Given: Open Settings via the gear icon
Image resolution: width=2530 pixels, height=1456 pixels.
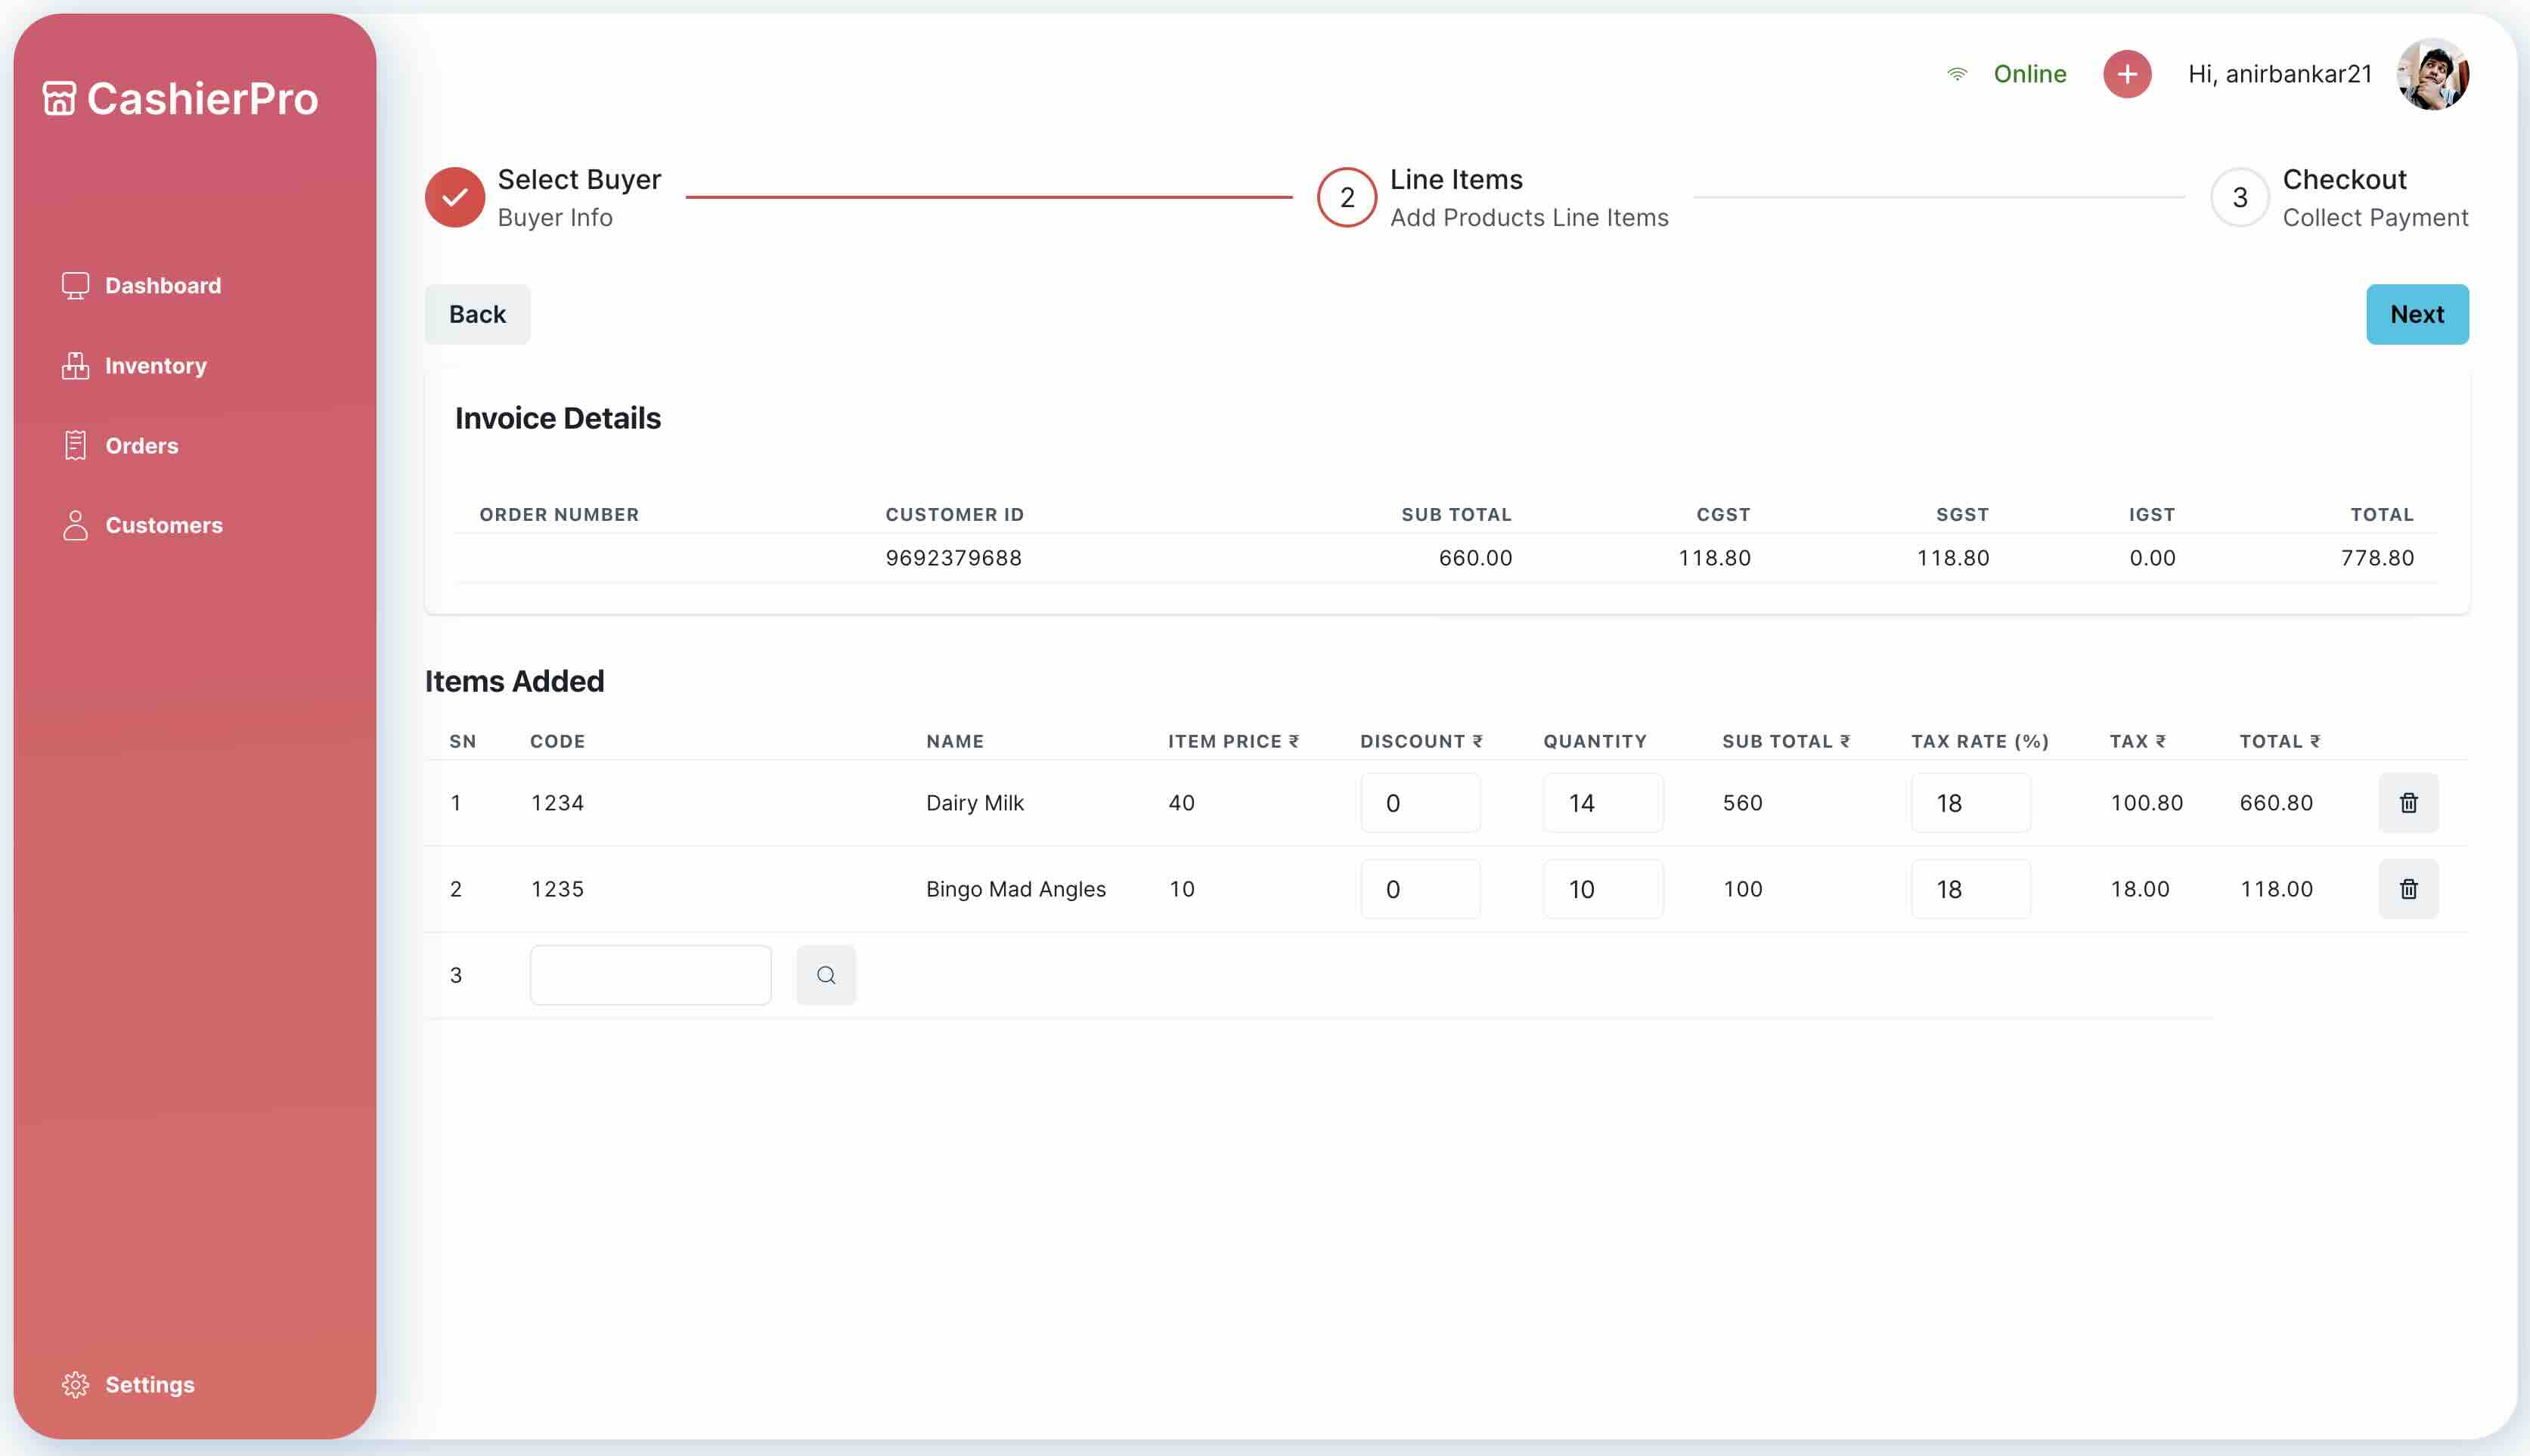Looking at the screenshot, I should (75, 1385).
